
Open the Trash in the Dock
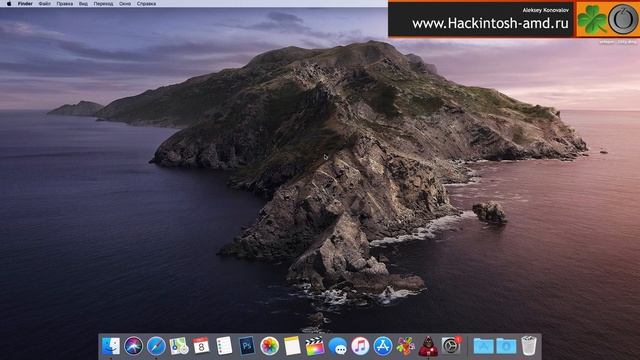click(529, 346)
